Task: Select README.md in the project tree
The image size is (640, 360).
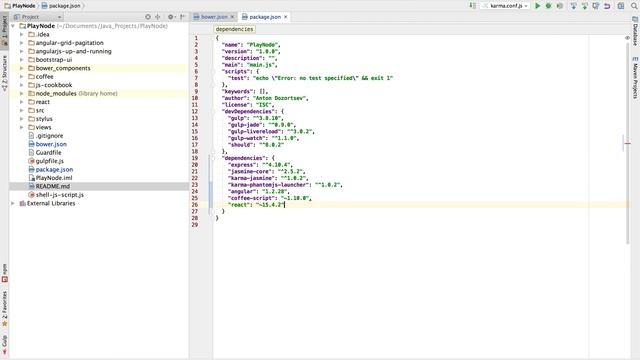Action: 52,187
